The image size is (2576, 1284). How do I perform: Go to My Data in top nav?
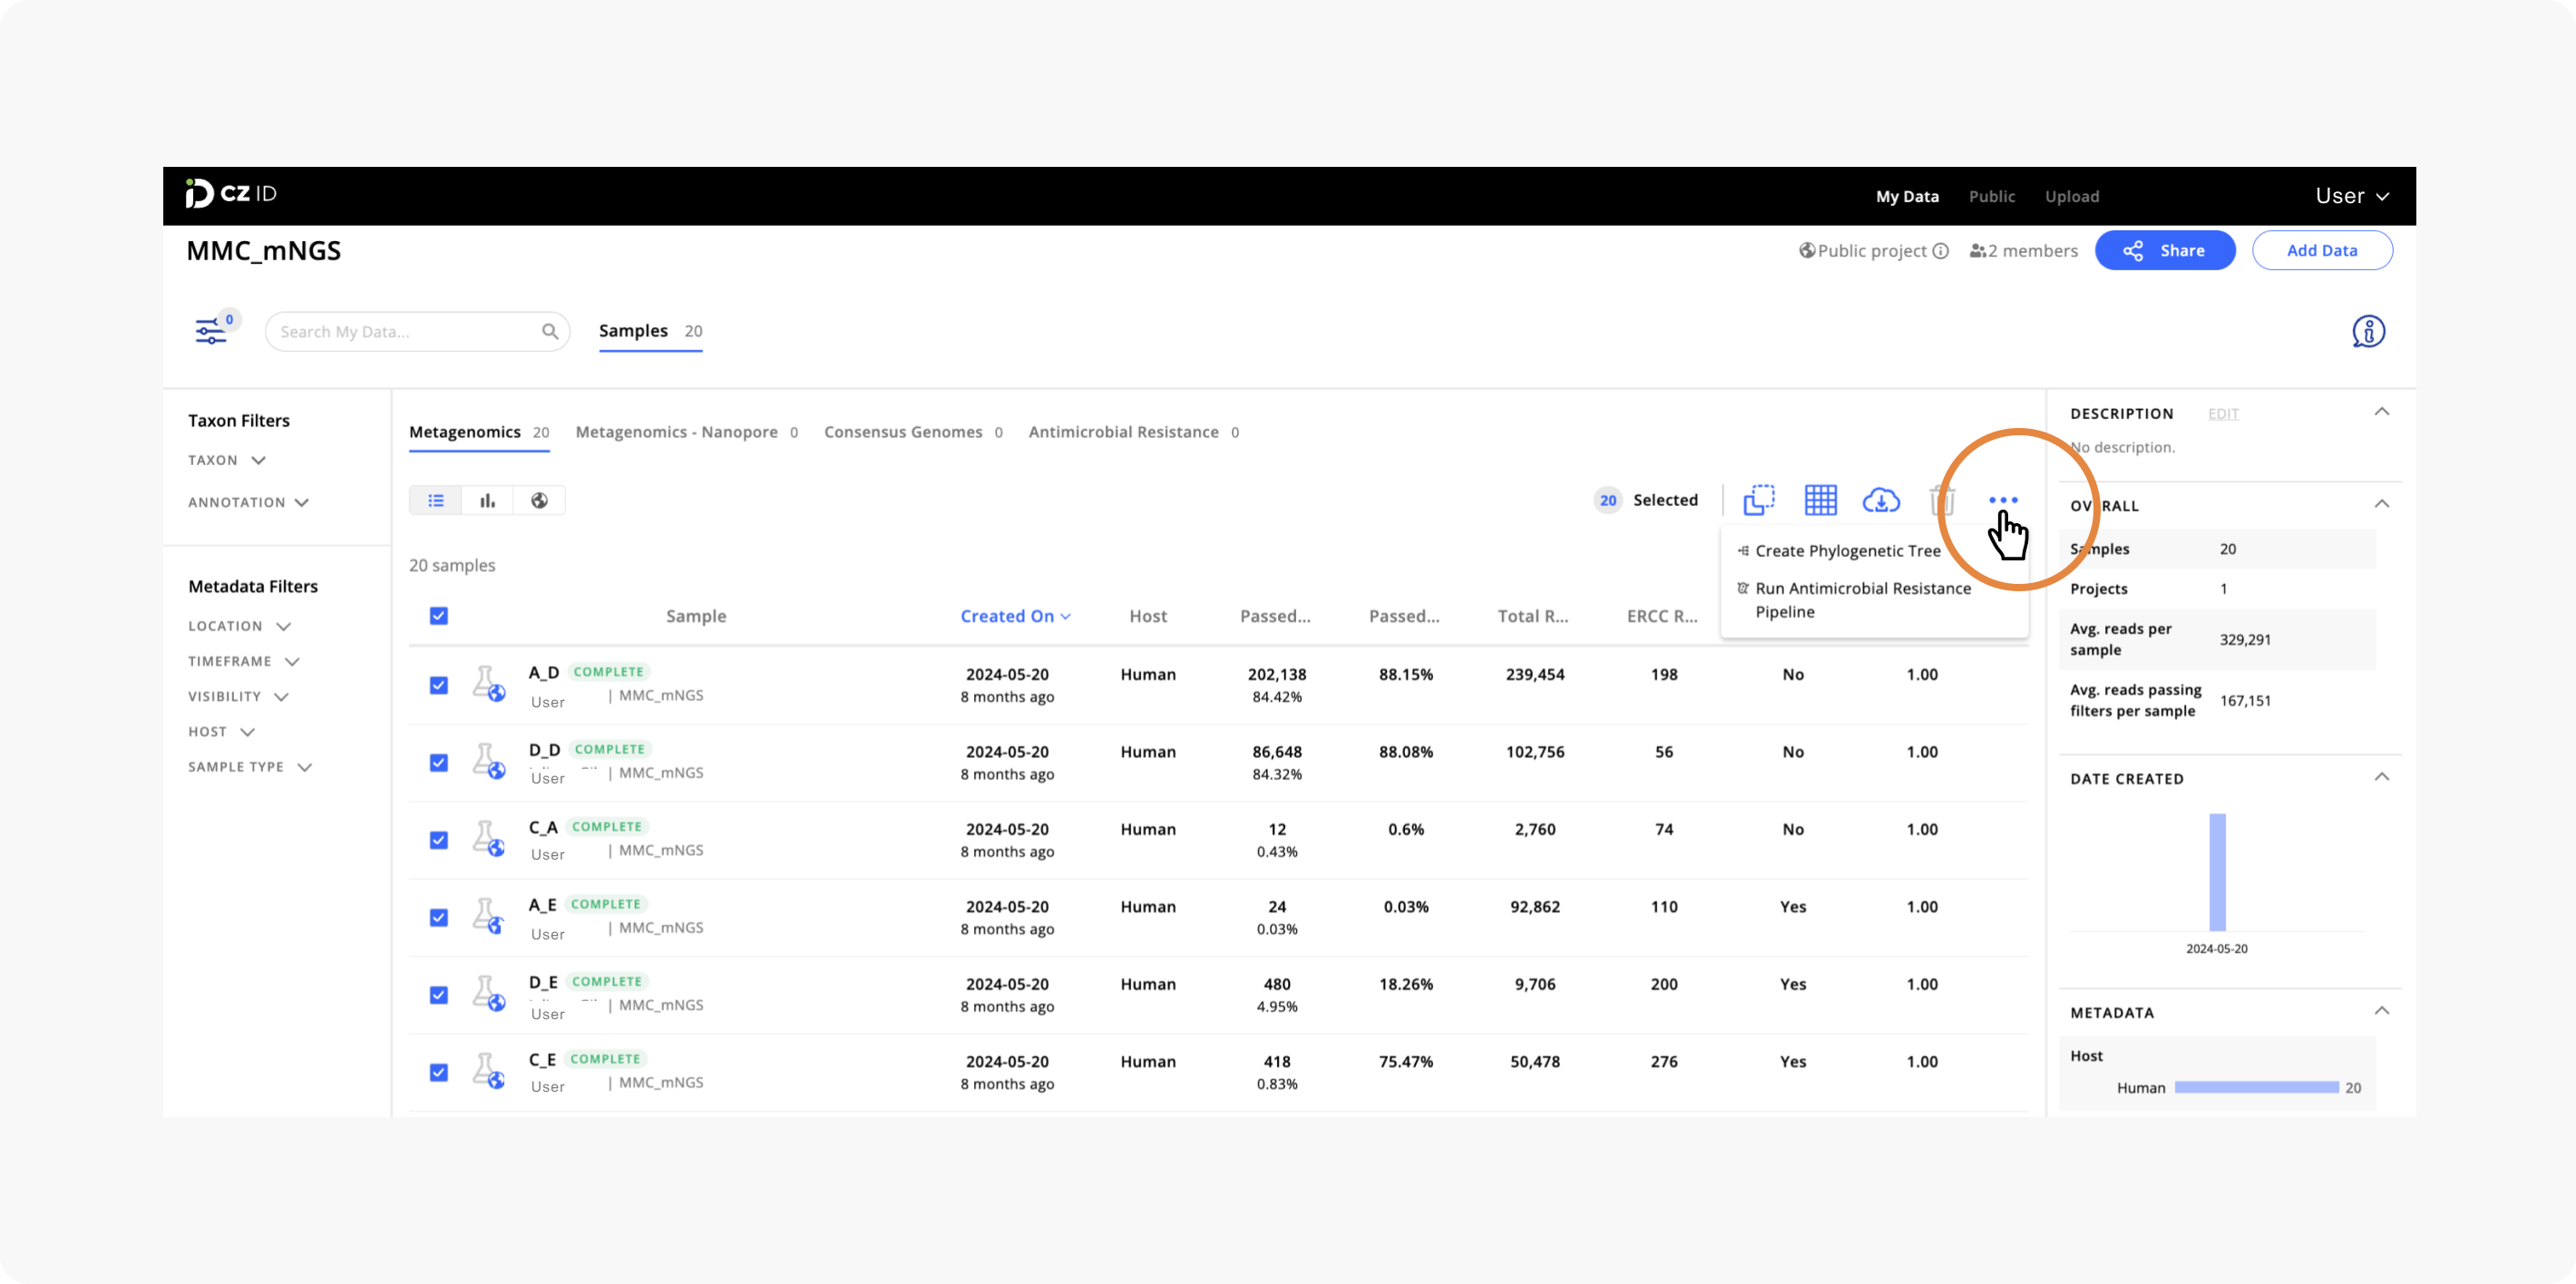[1907, 197]
